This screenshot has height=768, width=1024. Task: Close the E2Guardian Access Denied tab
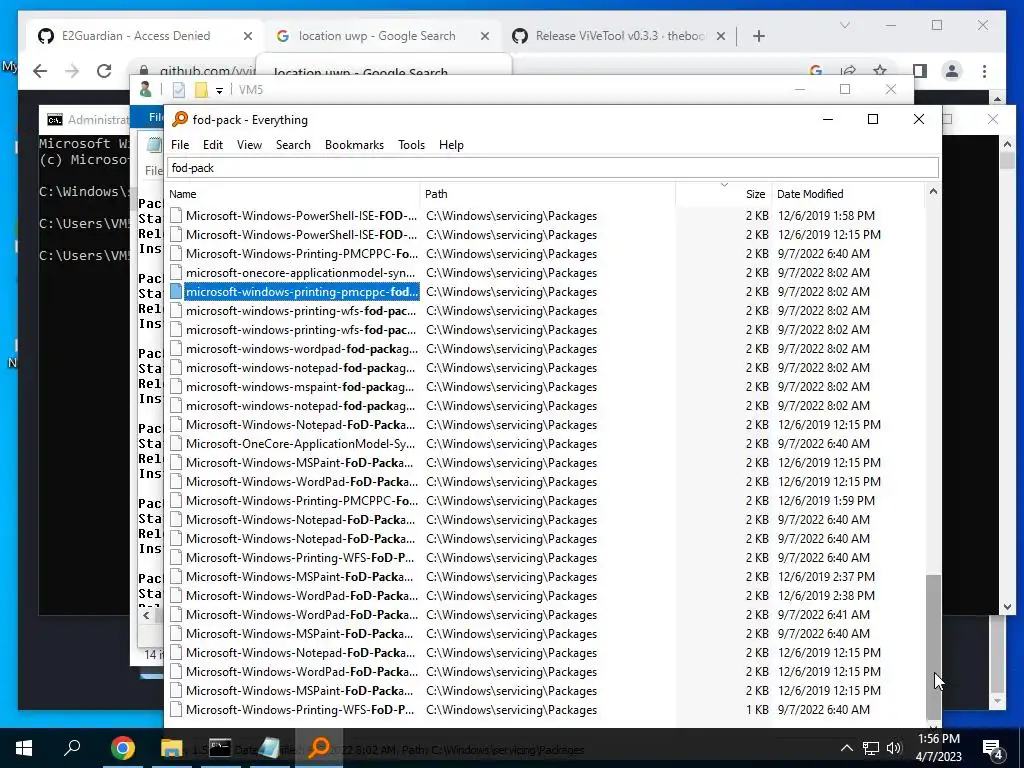click(248, 37)
